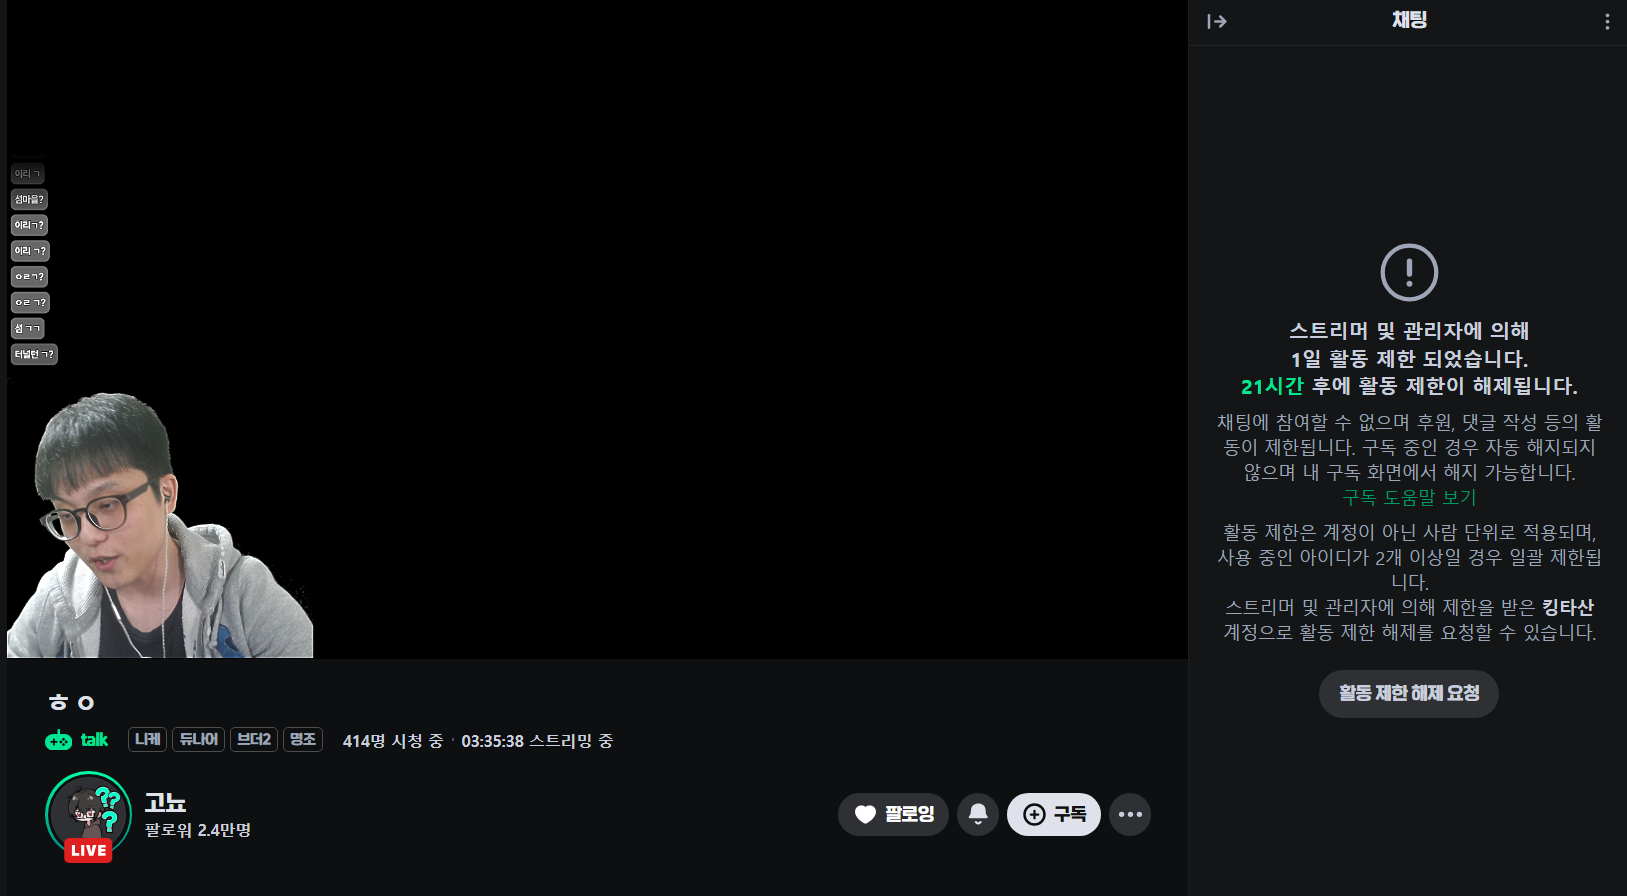The width and height of the screenshot is (1627, 896).
Task: Collapse the chat panel with arrow icon
Action: [x=1216, y=21]
